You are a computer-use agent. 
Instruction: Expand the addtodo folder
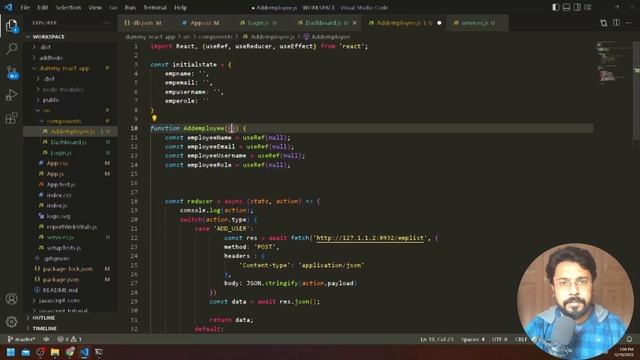[x=51, y=58]
